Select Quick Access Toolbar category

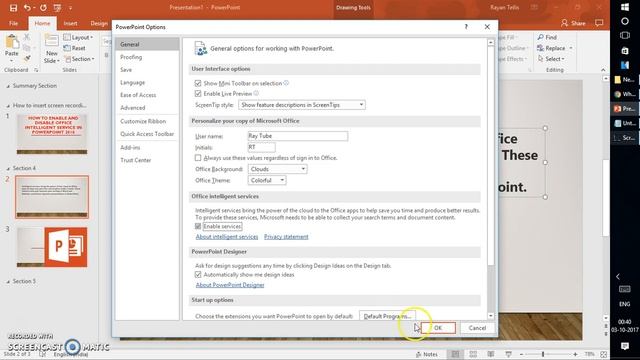(147, 134)
